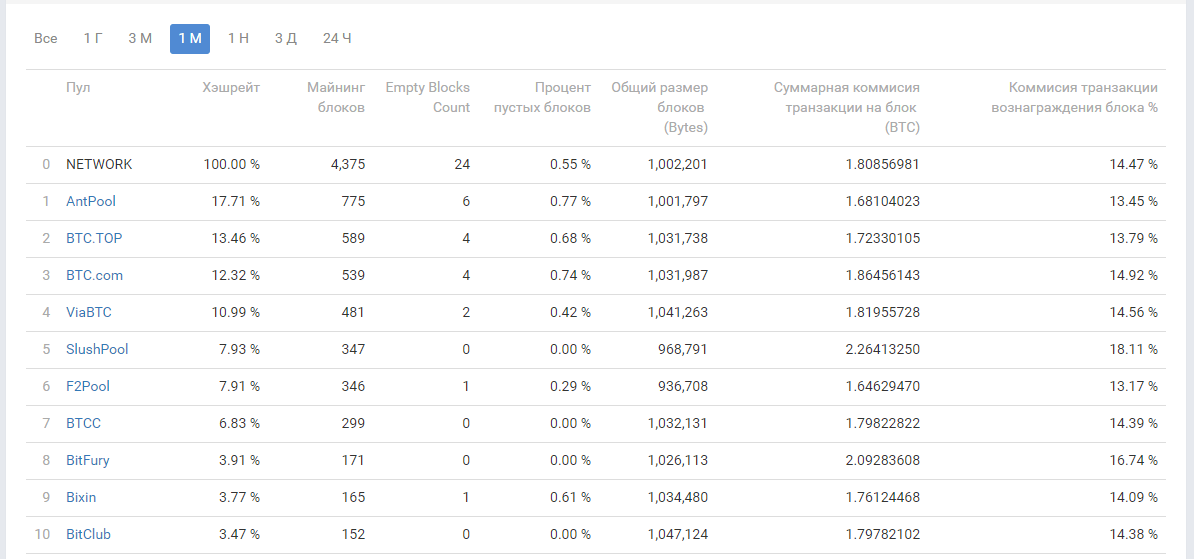
Task: Choose the 1 Н period tab
Action: 238,39
